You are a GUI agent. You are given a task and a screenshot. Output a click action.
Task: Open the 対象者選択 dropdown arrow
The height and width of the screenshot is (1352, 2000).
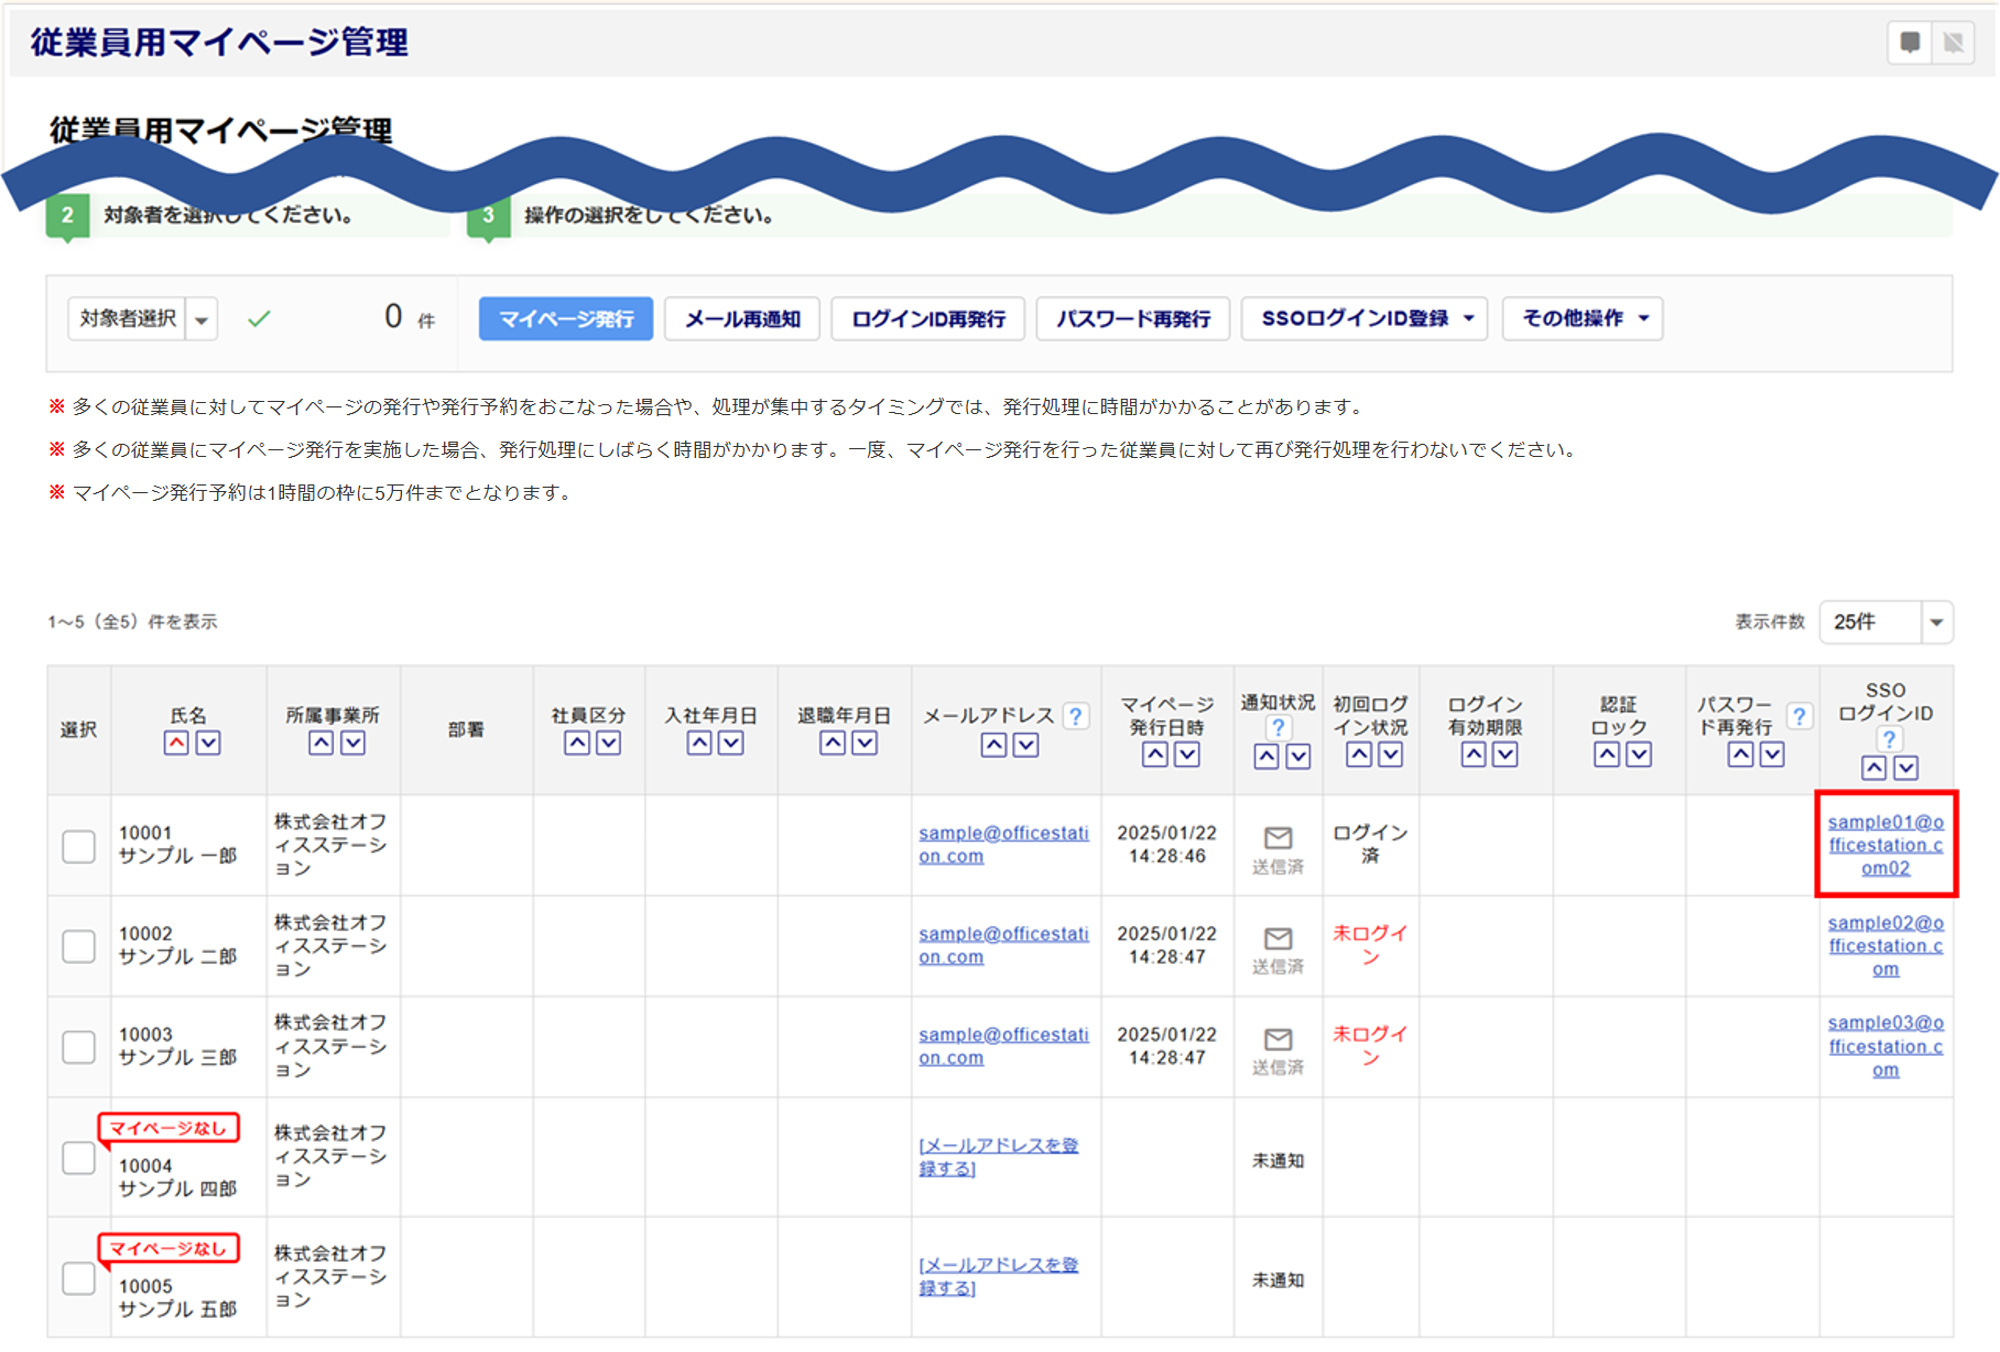(202, 319)
